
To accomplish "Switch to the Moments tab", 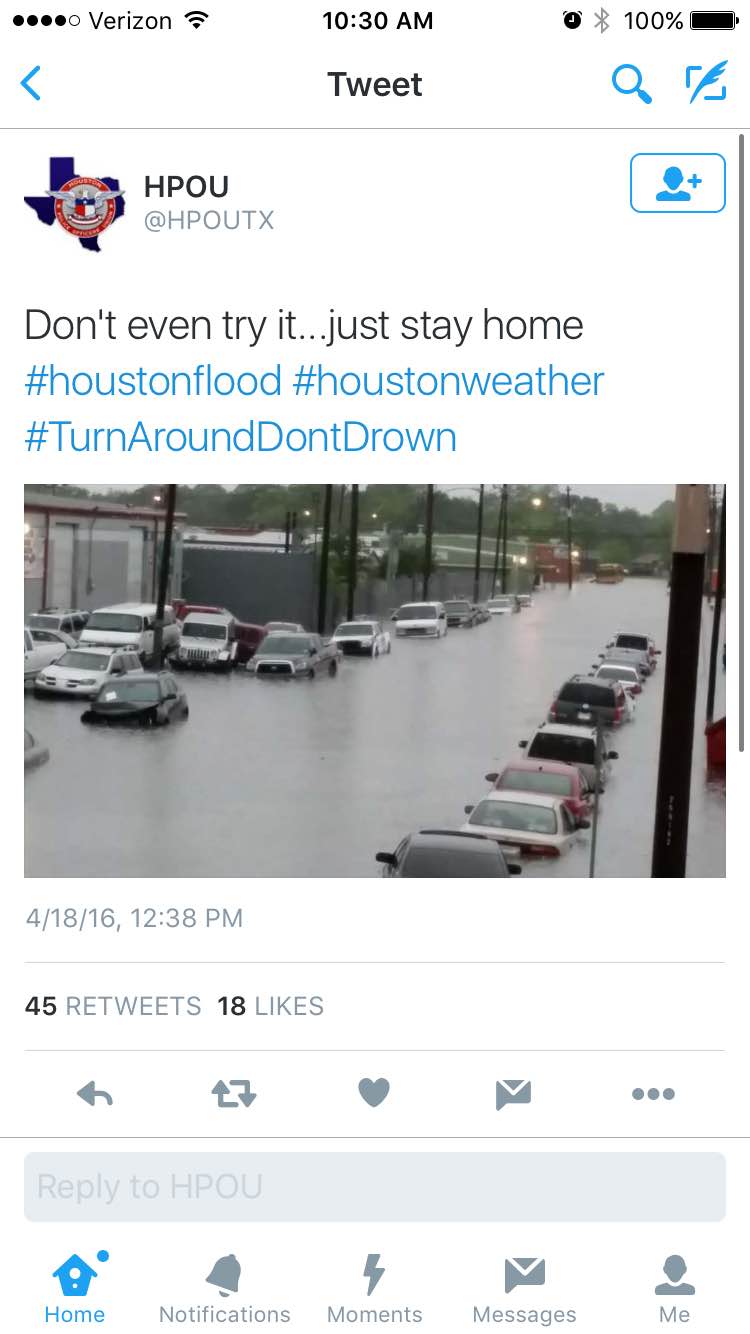I will pyautogui.click(x=374, y=1289).
